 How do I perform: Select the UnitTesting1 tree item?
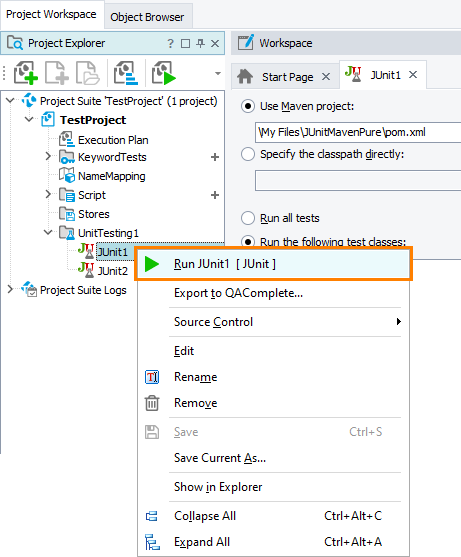[x=108, y=233]
